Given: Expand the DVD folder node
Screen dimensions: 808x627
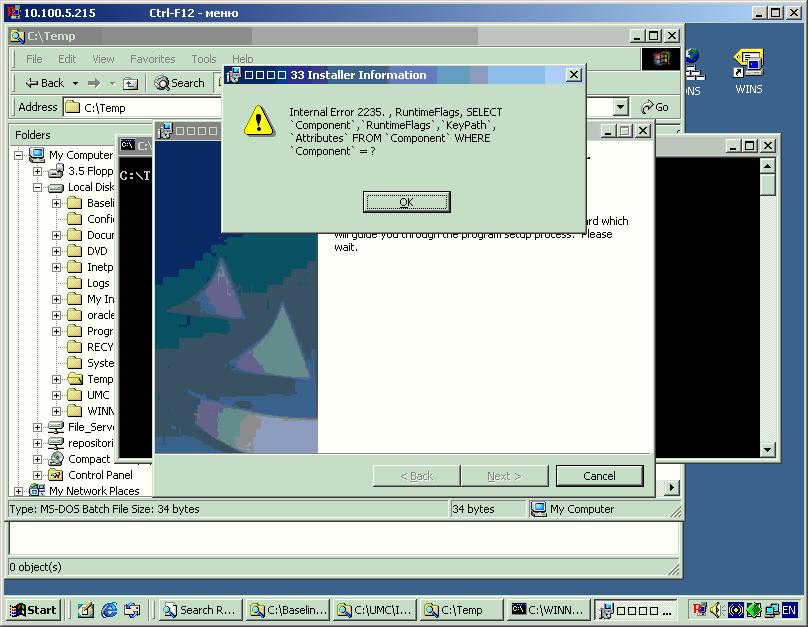Looking at the screenshot, I should point(56,251).
